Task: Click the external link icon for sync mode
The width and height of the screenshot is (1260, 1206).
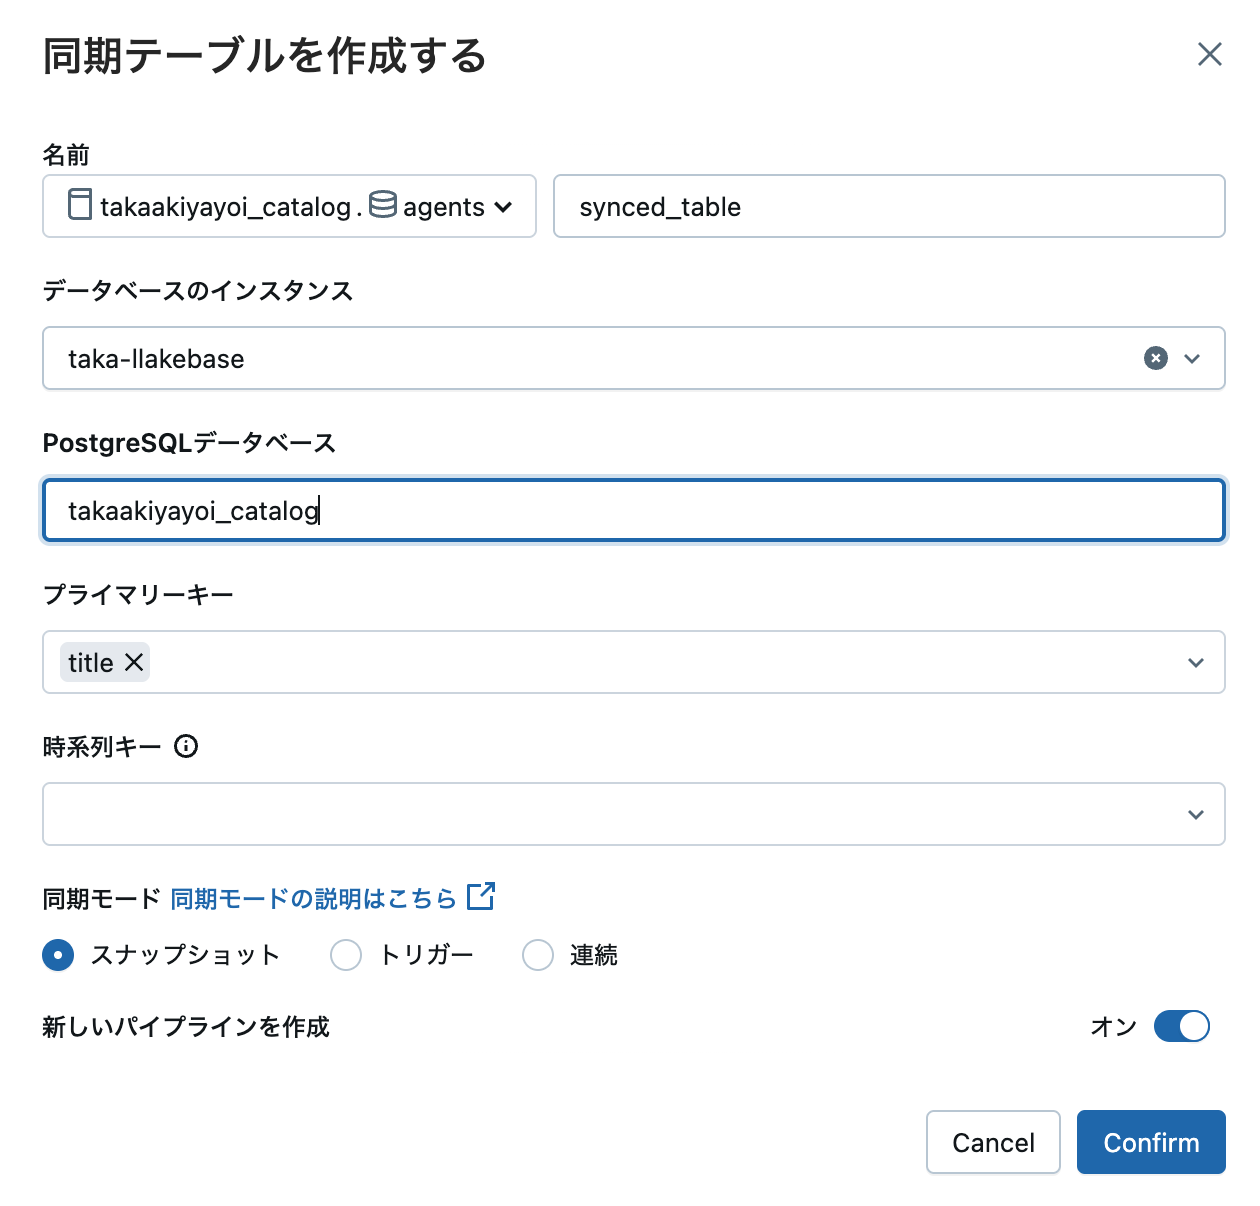Action: point(481,897)
